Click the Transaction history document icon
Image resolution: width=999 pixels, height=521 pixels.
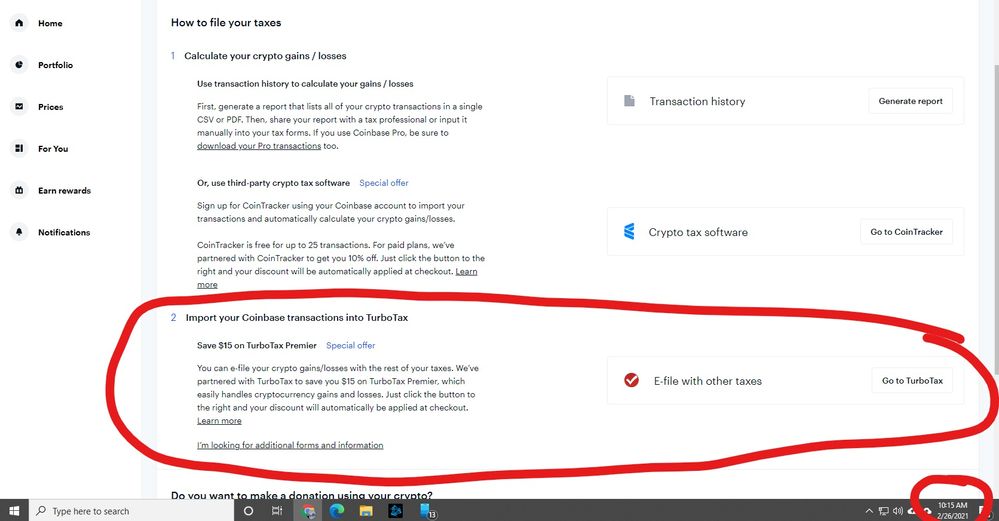629,101
